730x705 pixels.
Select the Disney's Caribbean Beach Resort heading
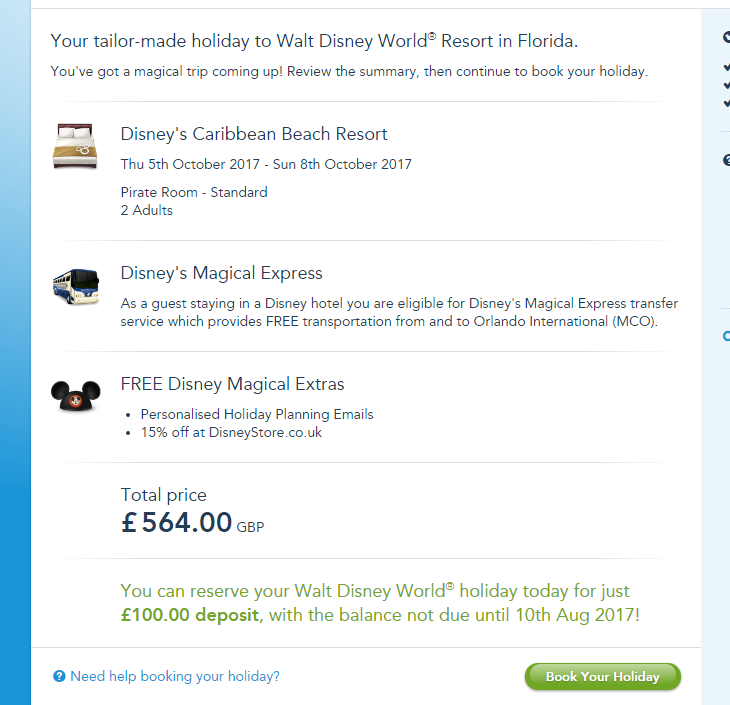(254, 134)
